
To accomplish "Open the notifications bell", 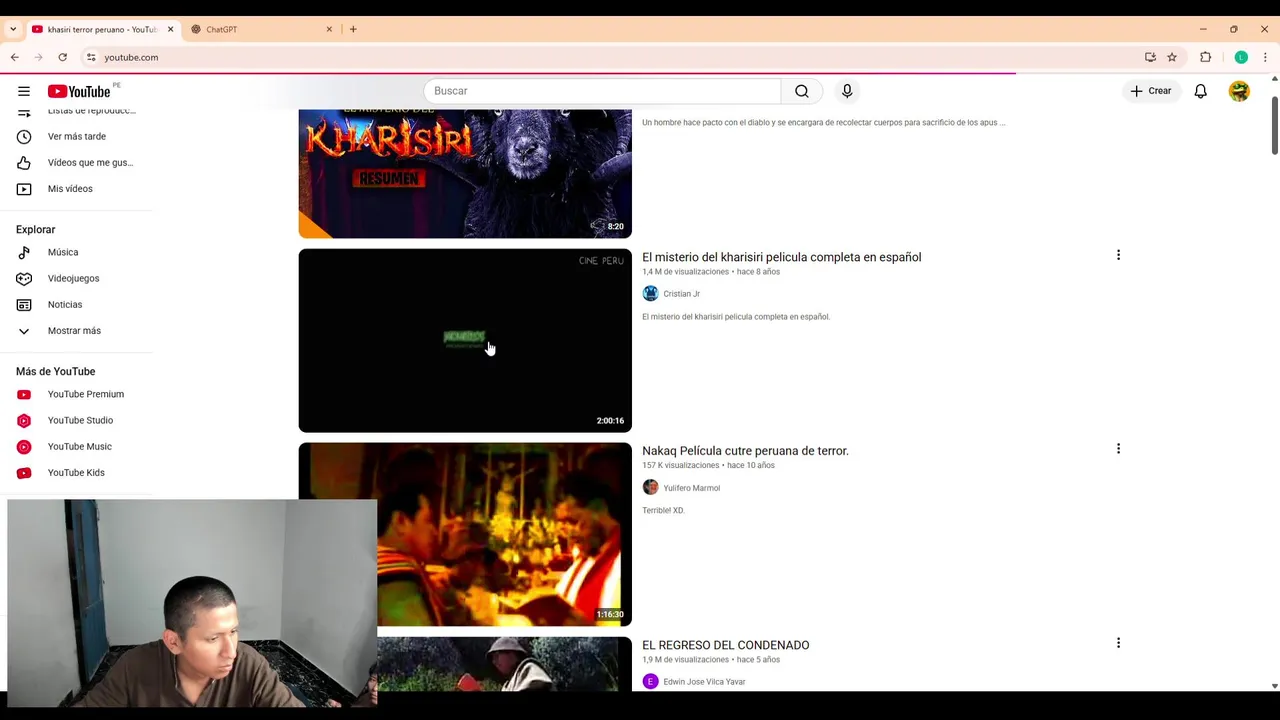I will 1200,91.
